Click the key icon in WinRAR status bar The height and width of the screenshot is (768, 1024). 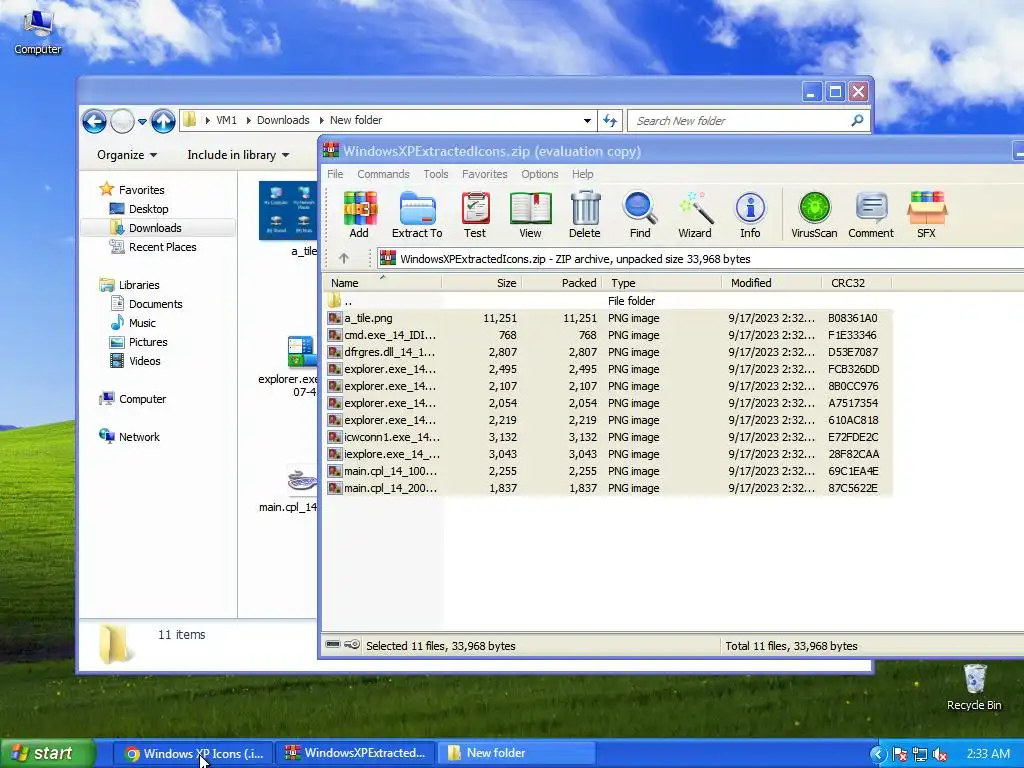point(352,645)
